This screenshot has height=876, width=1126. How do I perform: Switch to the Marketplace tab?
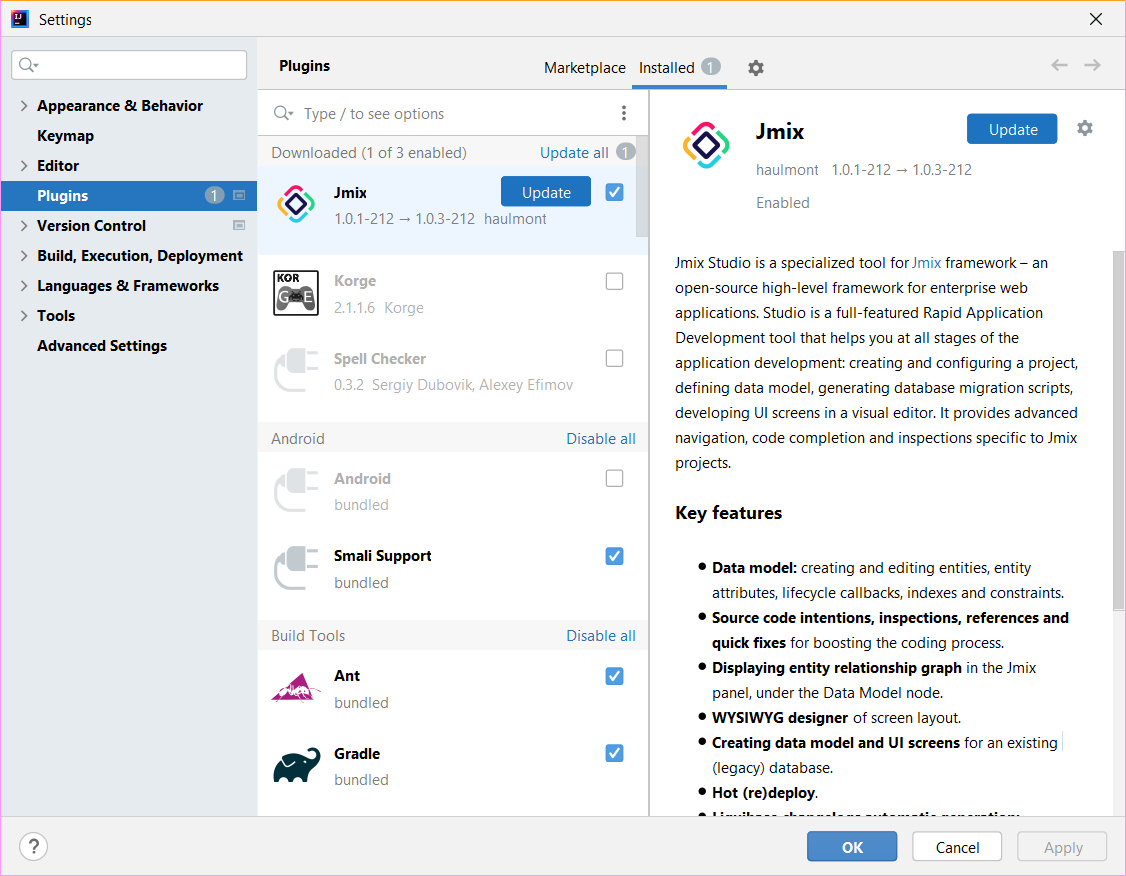tap(584, 68)
